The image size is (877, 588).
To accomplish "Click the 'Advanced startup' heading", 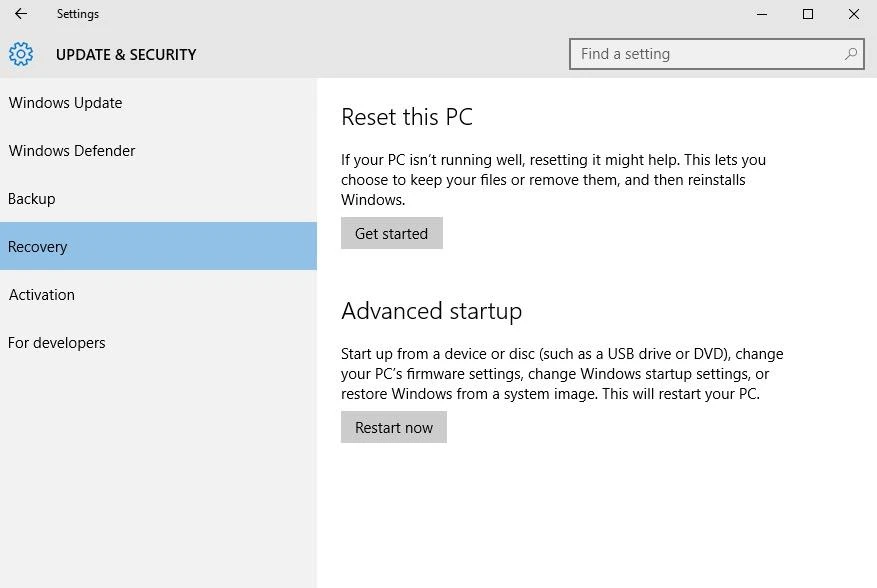I will pyautogui.click(x=431, y=311).
